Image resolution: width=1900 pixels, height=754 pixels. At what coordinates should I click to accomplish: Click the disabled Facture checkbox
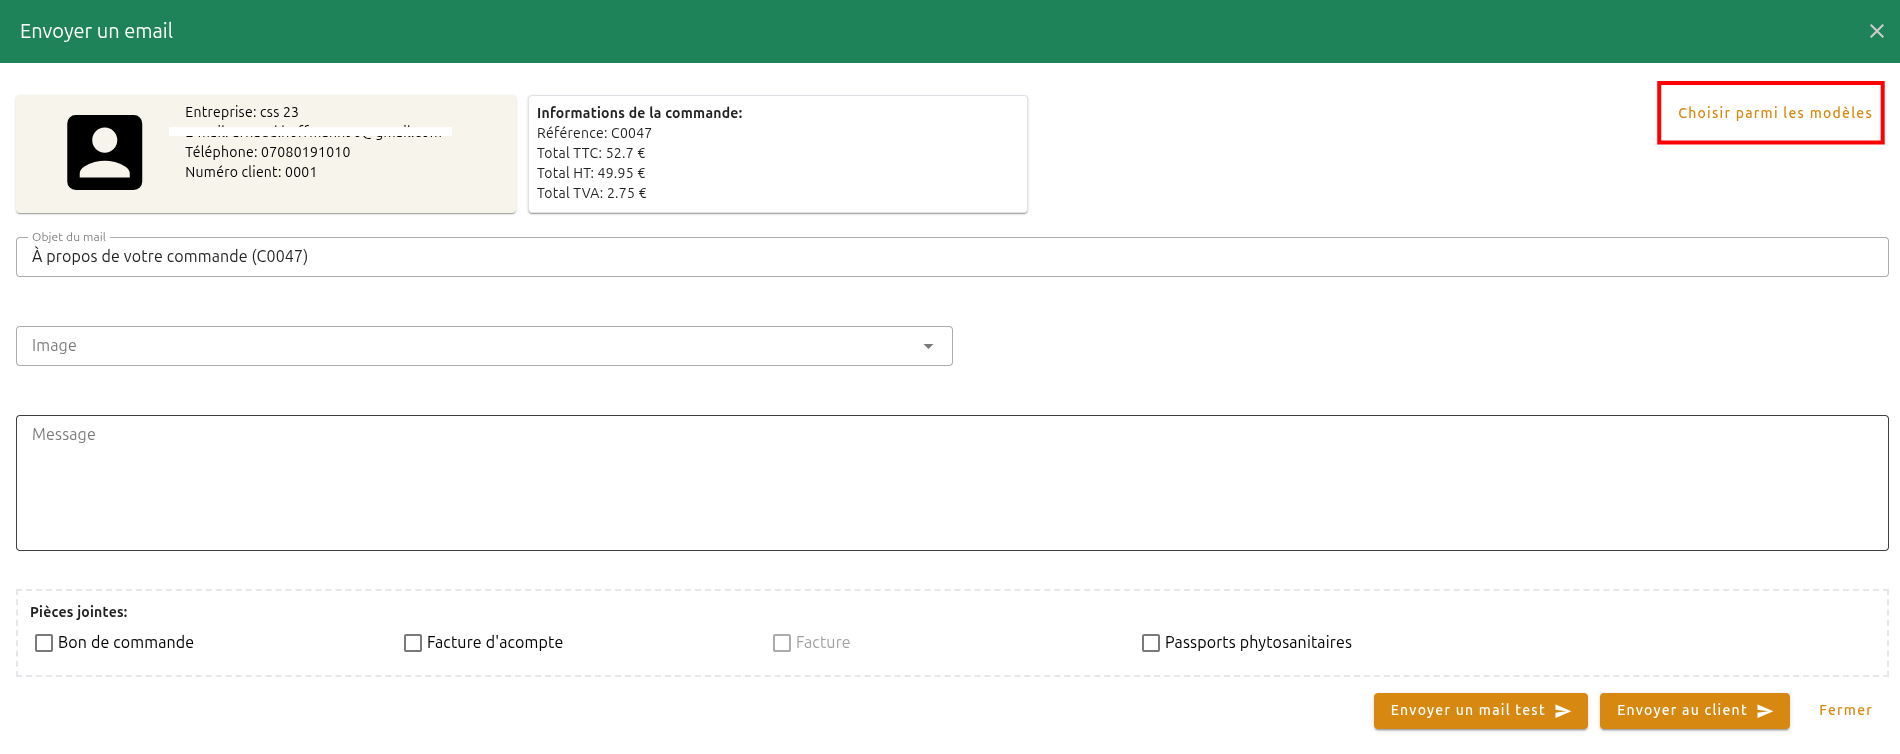click(x=782, y=643)
